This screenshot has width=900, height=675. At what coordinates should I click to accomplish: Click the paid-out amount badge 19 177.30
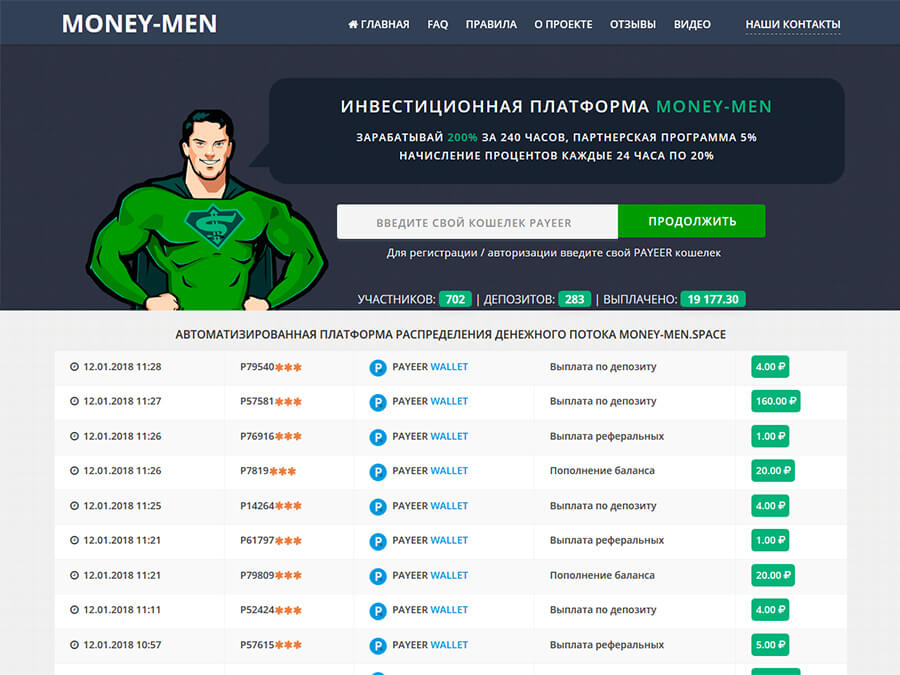(713, 299)
